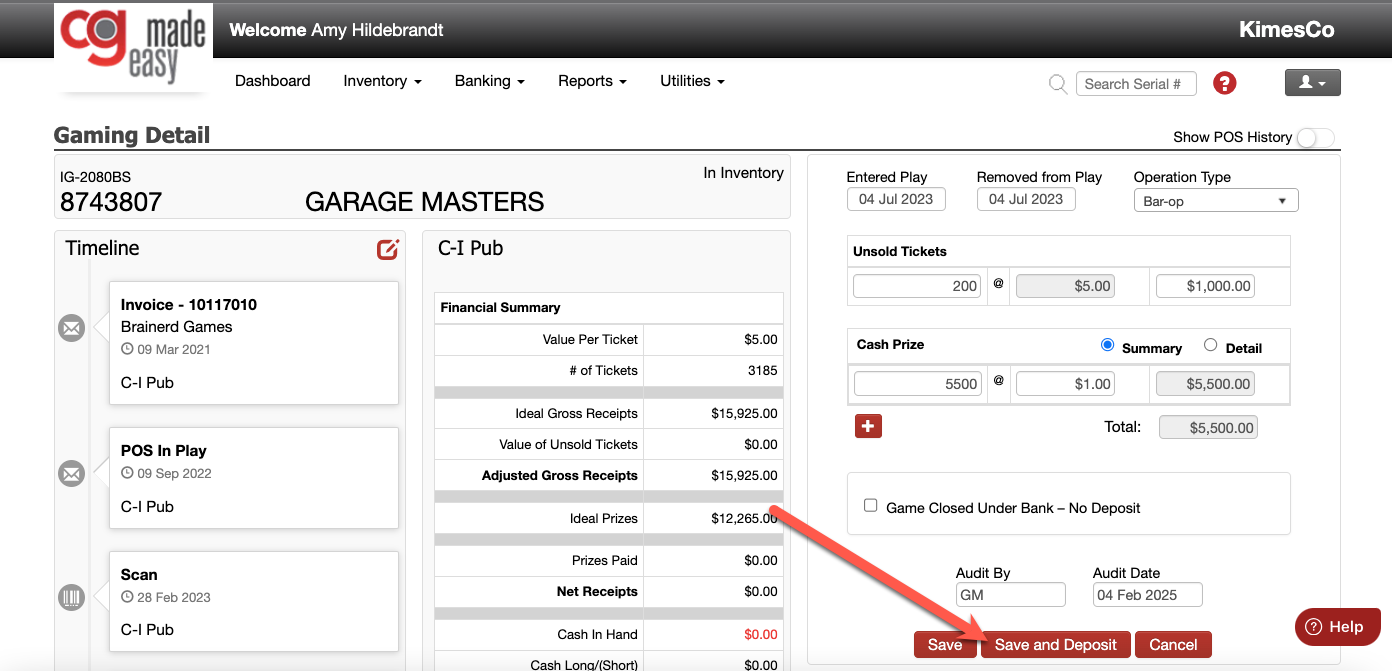This screenshot has width=1392, height=671.
Task: Click the unsold tickets quantity field 200
Action: [918, 286]
